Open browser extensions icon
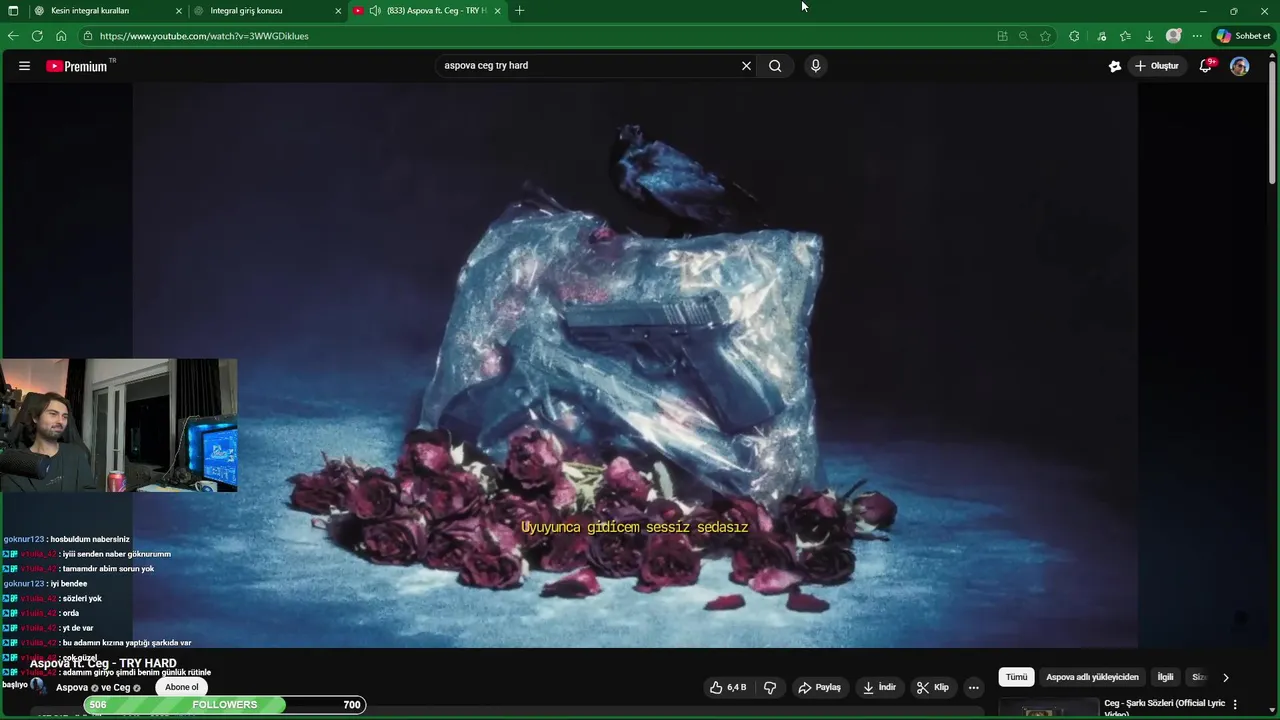1280x720 pixels. [x=1074, y=36]
